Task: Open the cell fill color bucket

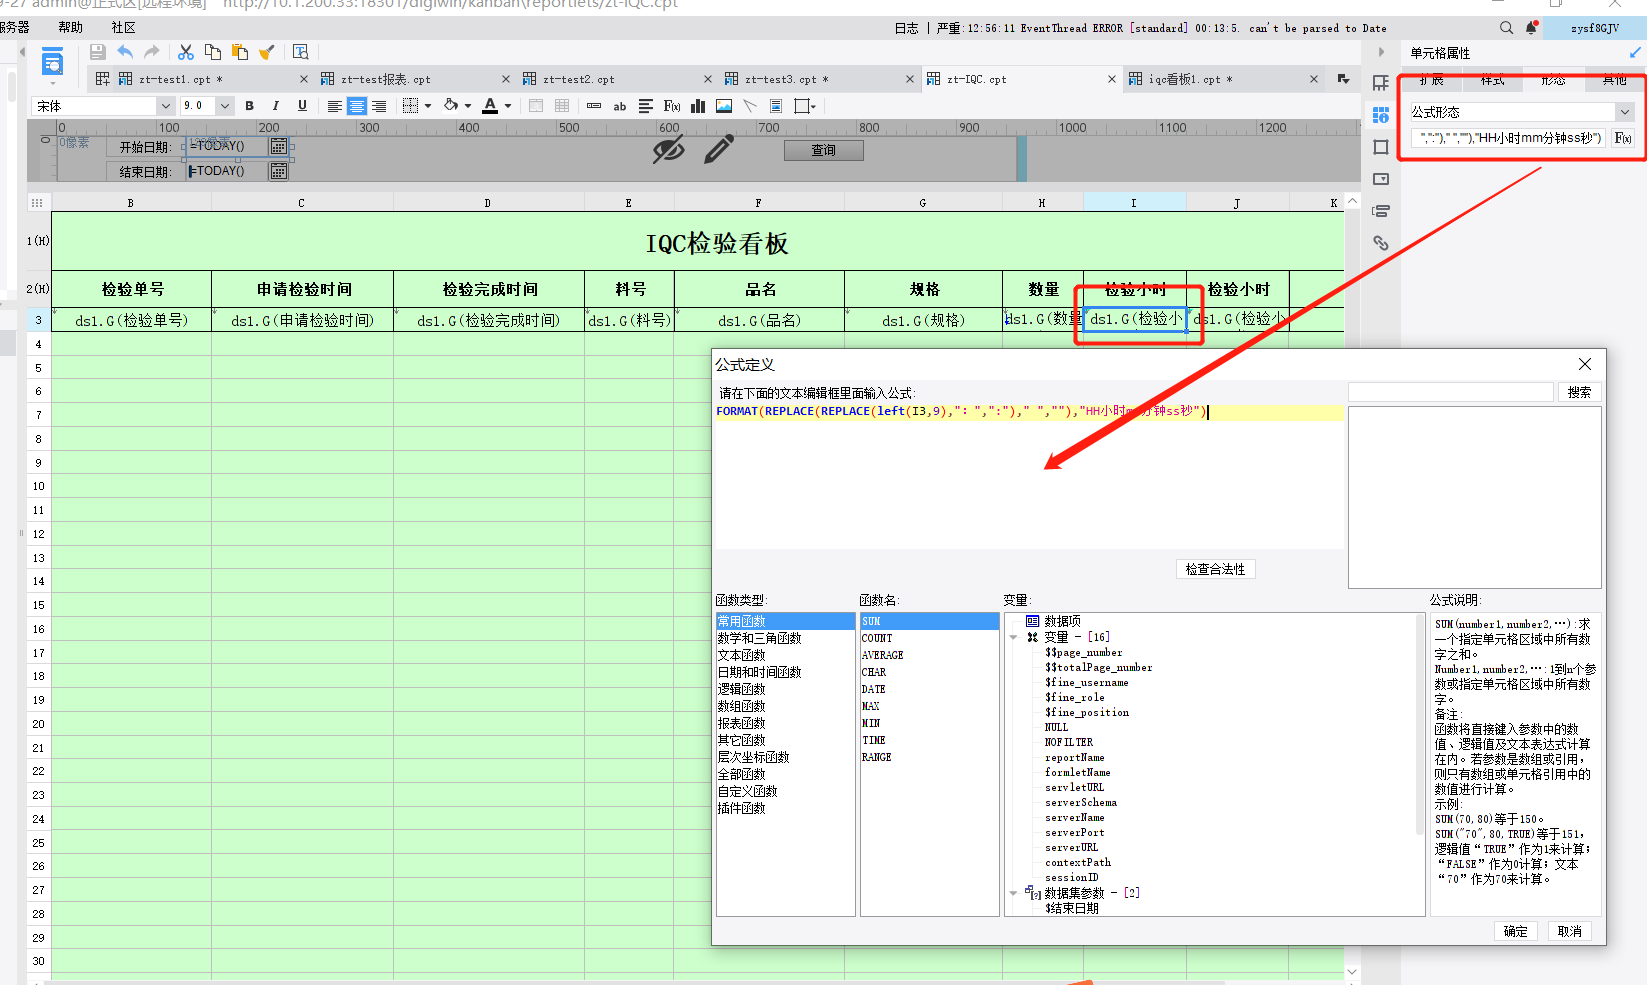Action: click(451, 106)
